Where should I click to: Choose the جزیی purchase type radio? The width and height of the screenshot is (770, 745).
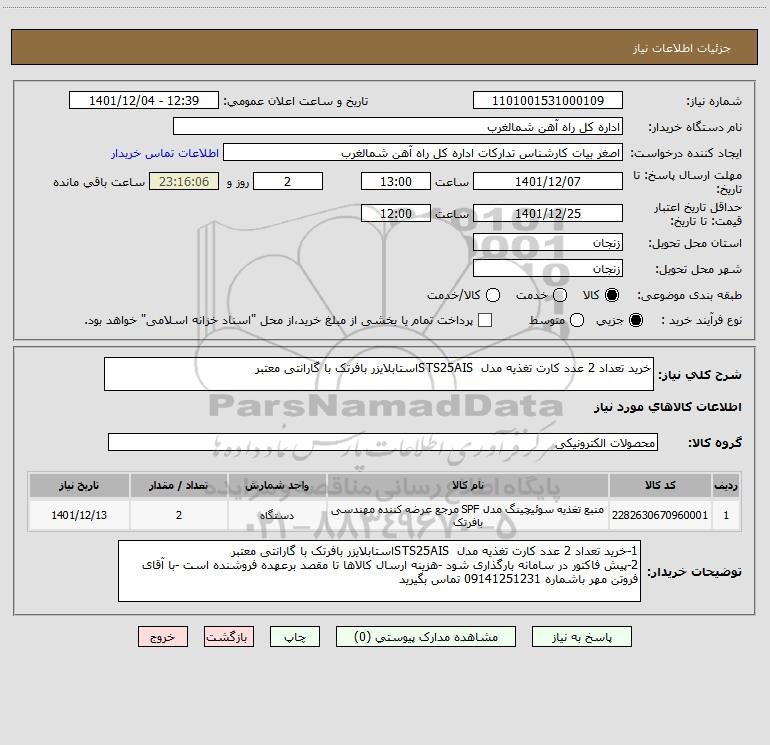[635, 320]
